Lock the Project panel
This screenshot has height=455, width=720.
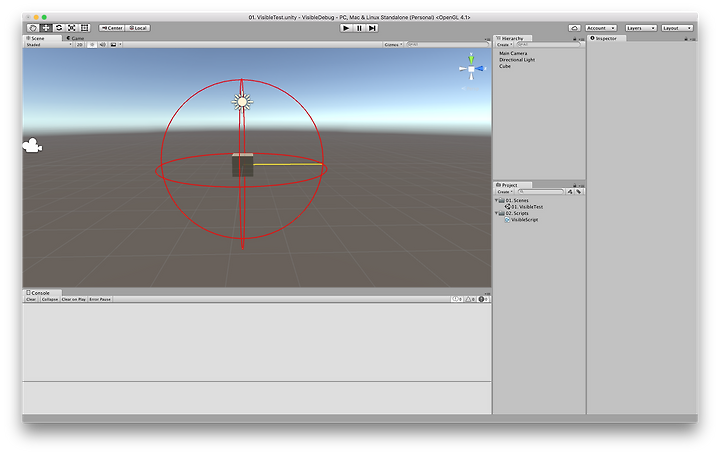[x=574, y=185]
